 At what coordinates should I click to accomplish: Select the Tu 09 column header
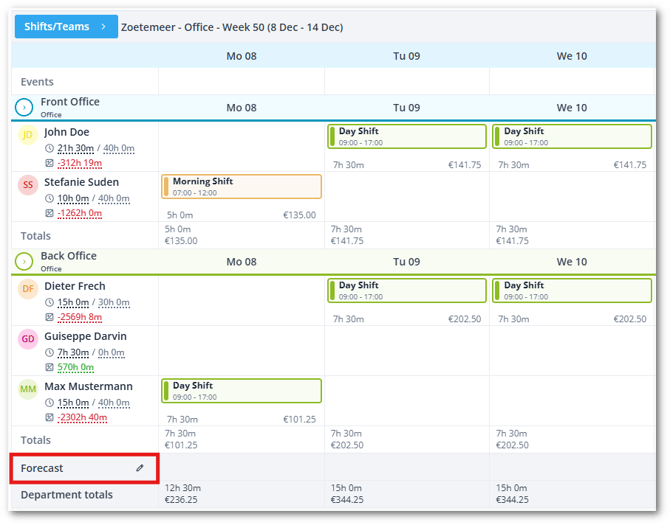[x=407, y=56]
